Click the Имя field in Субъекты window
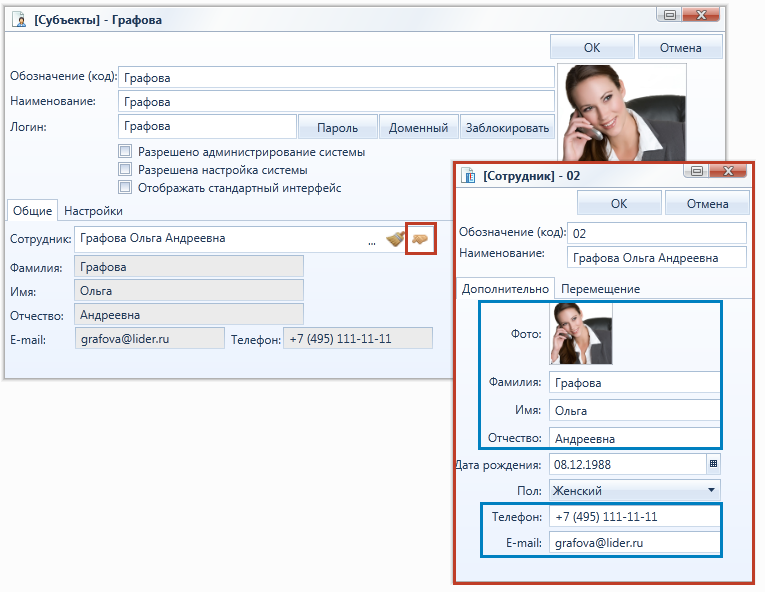Screen dimensions: 765x592 (189, 290)
